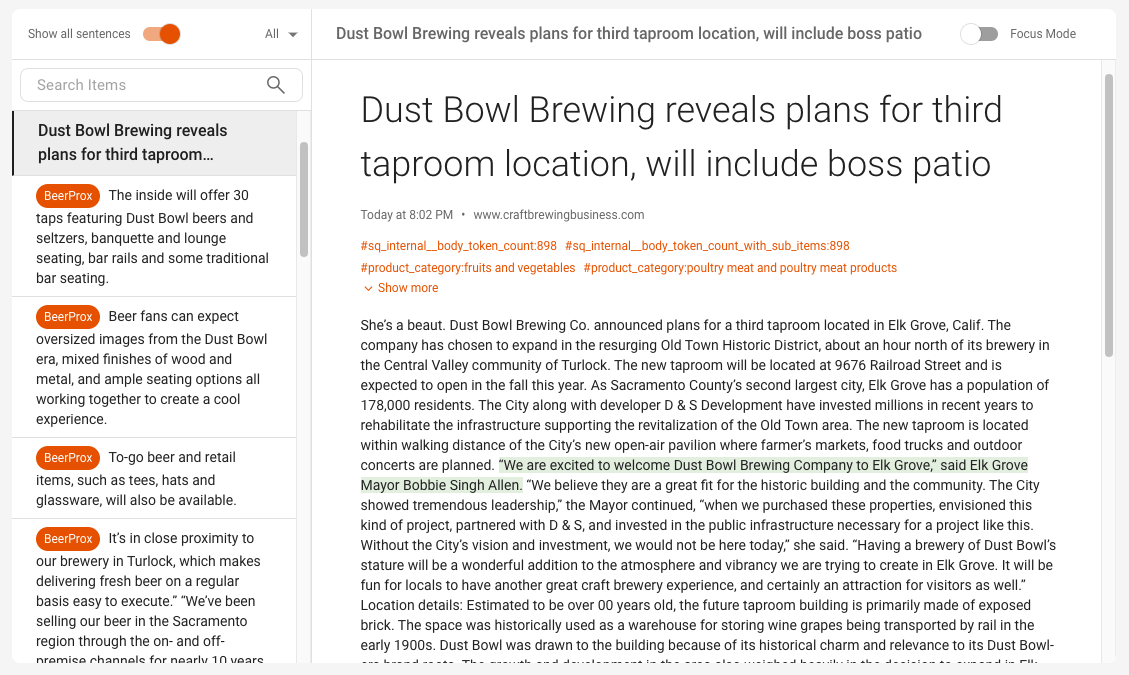Select sentence 'To-go beer and retail items'
The image size is (1129, 675).
[x=154, y=478]
